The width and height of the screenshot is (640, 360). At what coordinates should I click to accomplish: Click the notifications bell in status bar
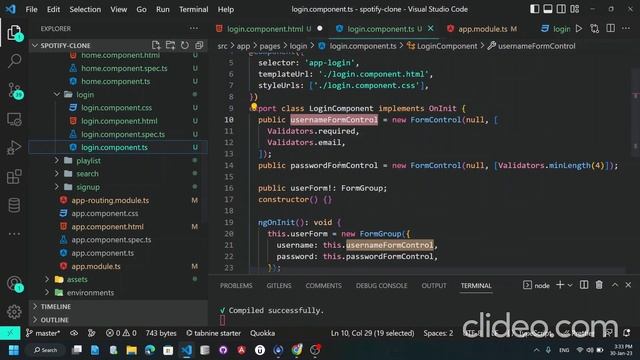627,333
